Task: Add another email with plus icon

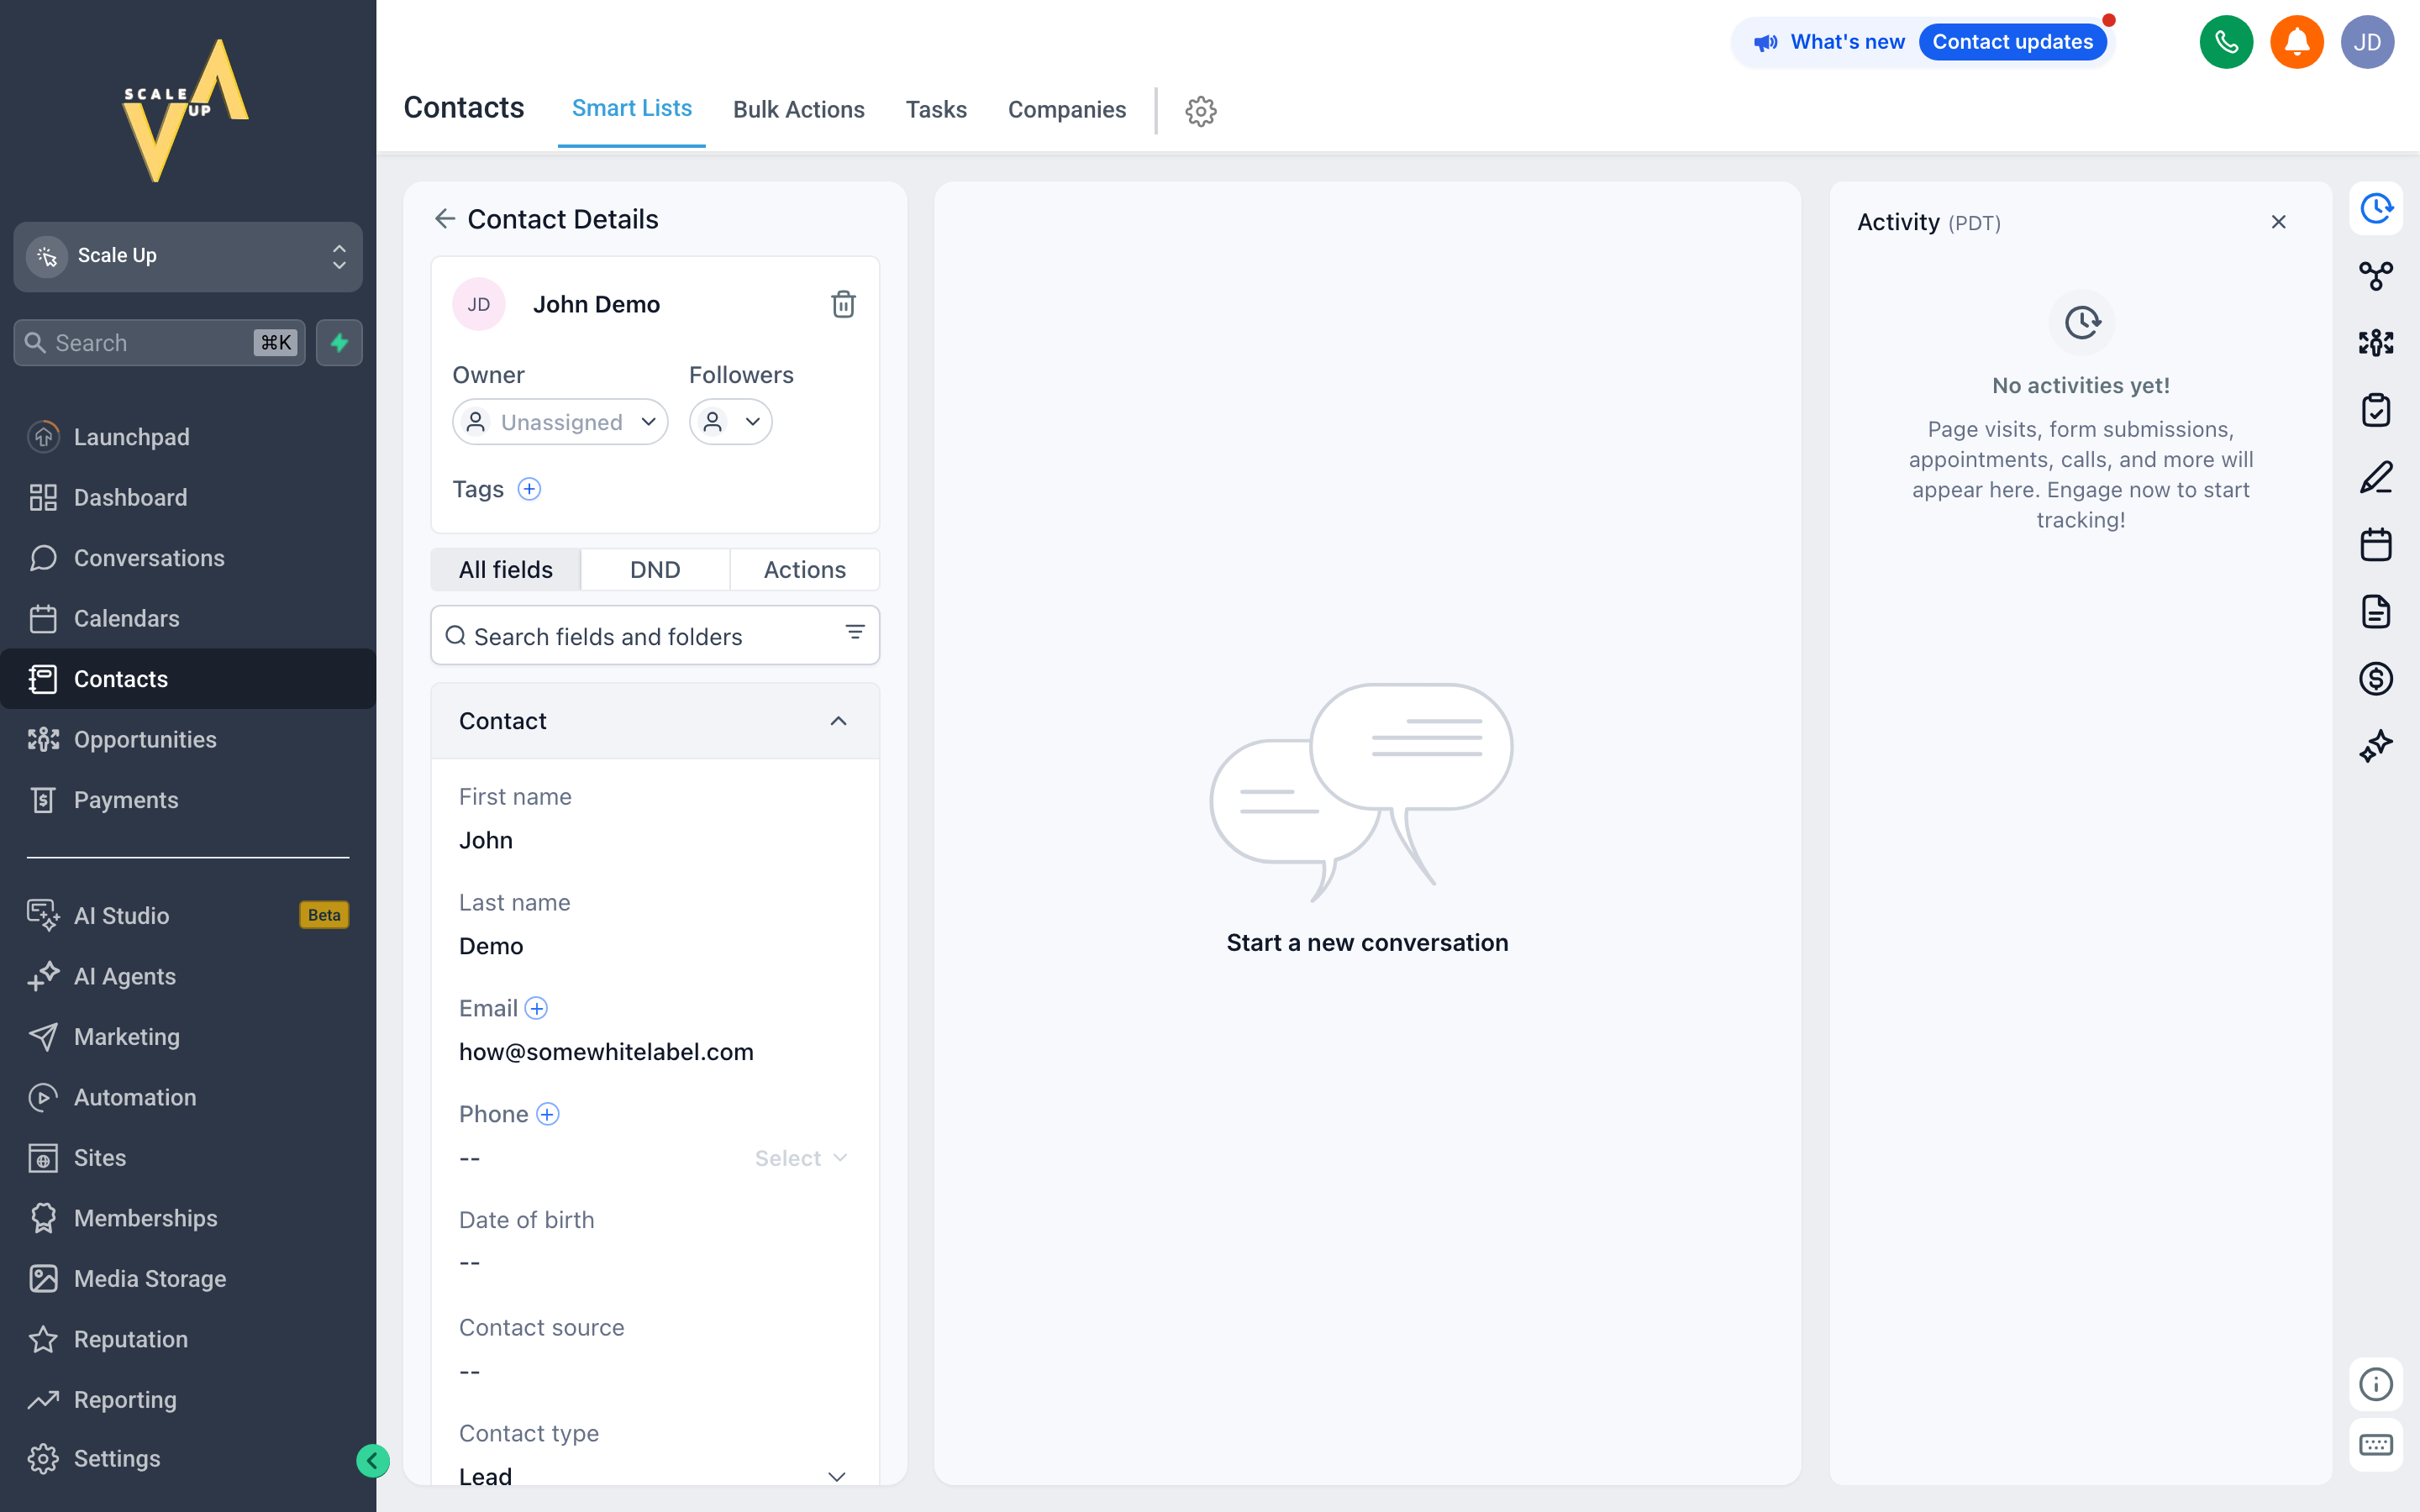Action: point(537,1008)
